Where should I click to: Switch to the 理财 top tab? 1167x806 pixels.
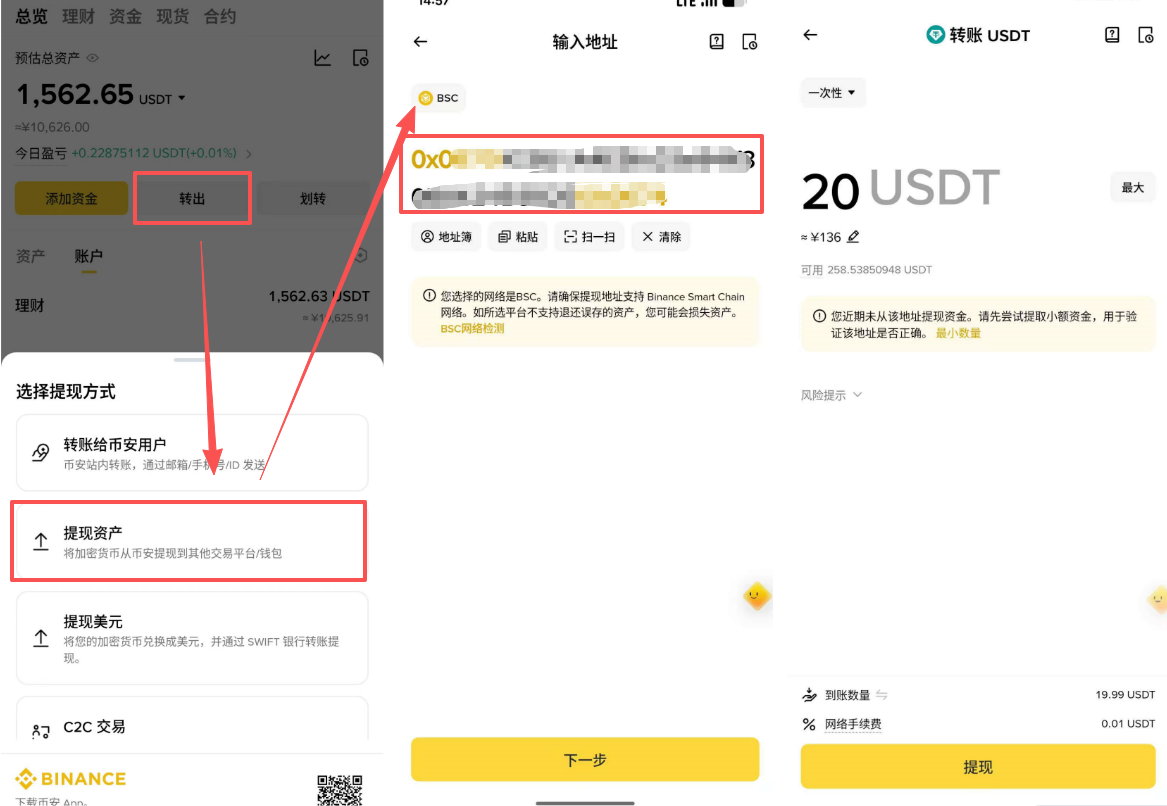click(78, 16)
